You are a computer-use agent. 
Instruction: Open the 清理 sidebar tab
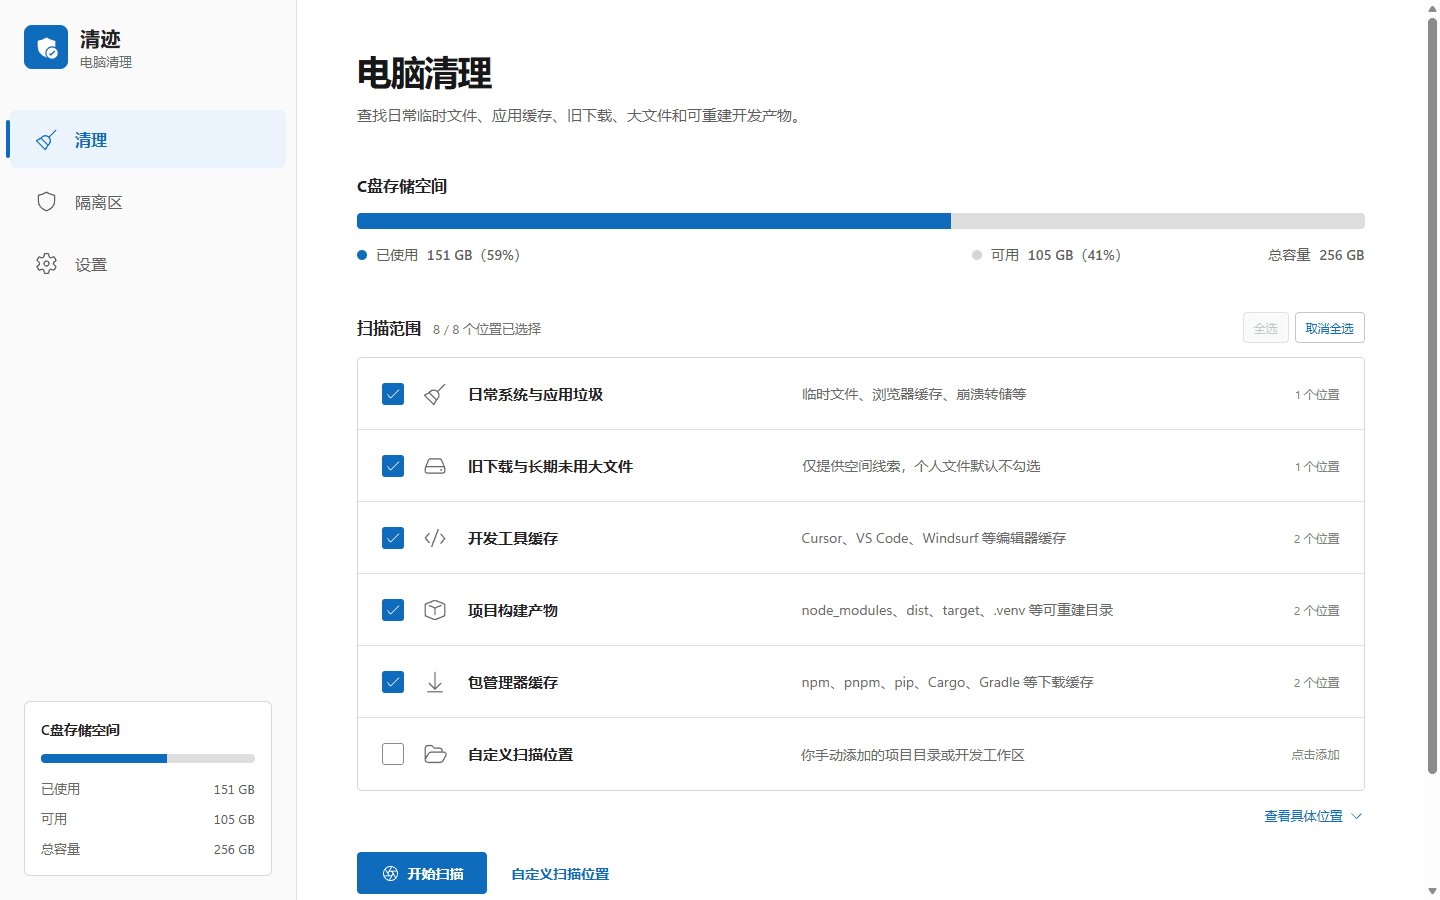tap(146, 139)
